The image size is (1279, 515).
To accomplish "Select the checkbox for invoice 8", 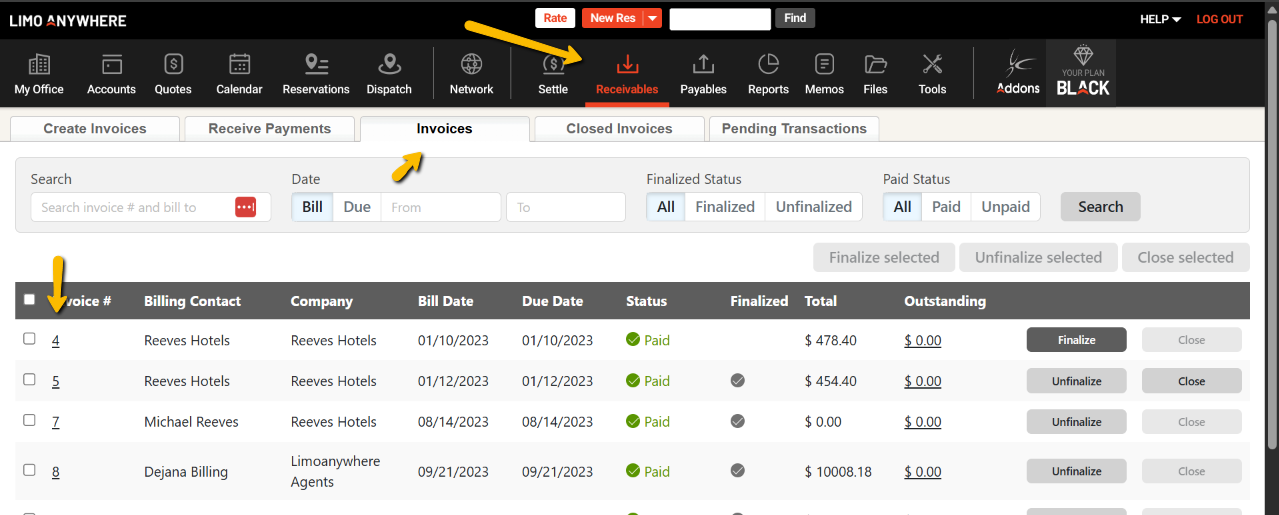I will (x=29, y=470).
